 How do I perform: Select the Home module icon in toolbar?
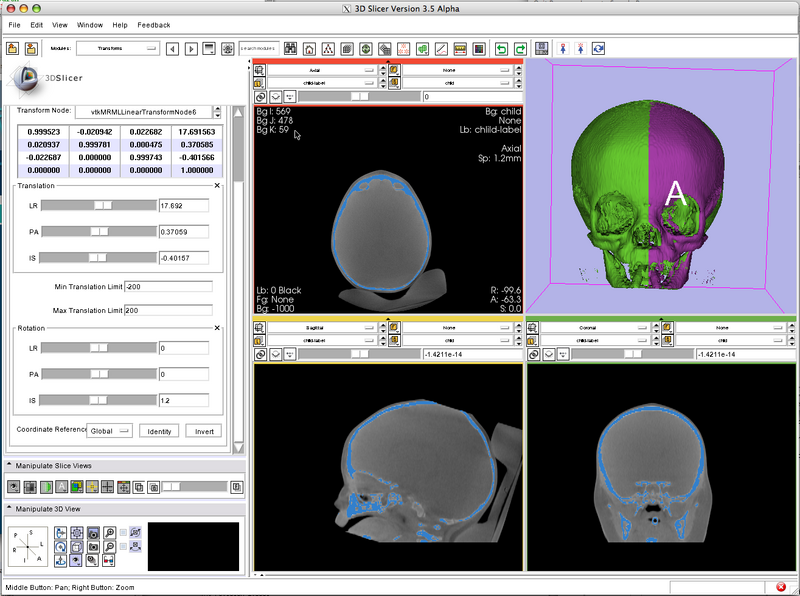pyautogui.click(x=309, y=47)
